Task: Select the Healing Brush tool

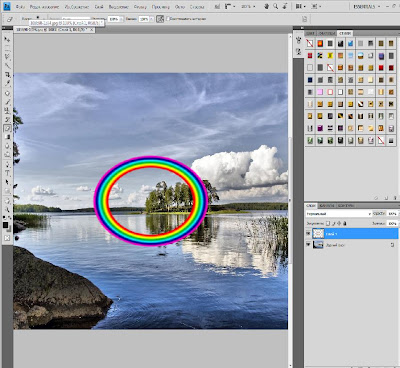Action: (7, 94)
